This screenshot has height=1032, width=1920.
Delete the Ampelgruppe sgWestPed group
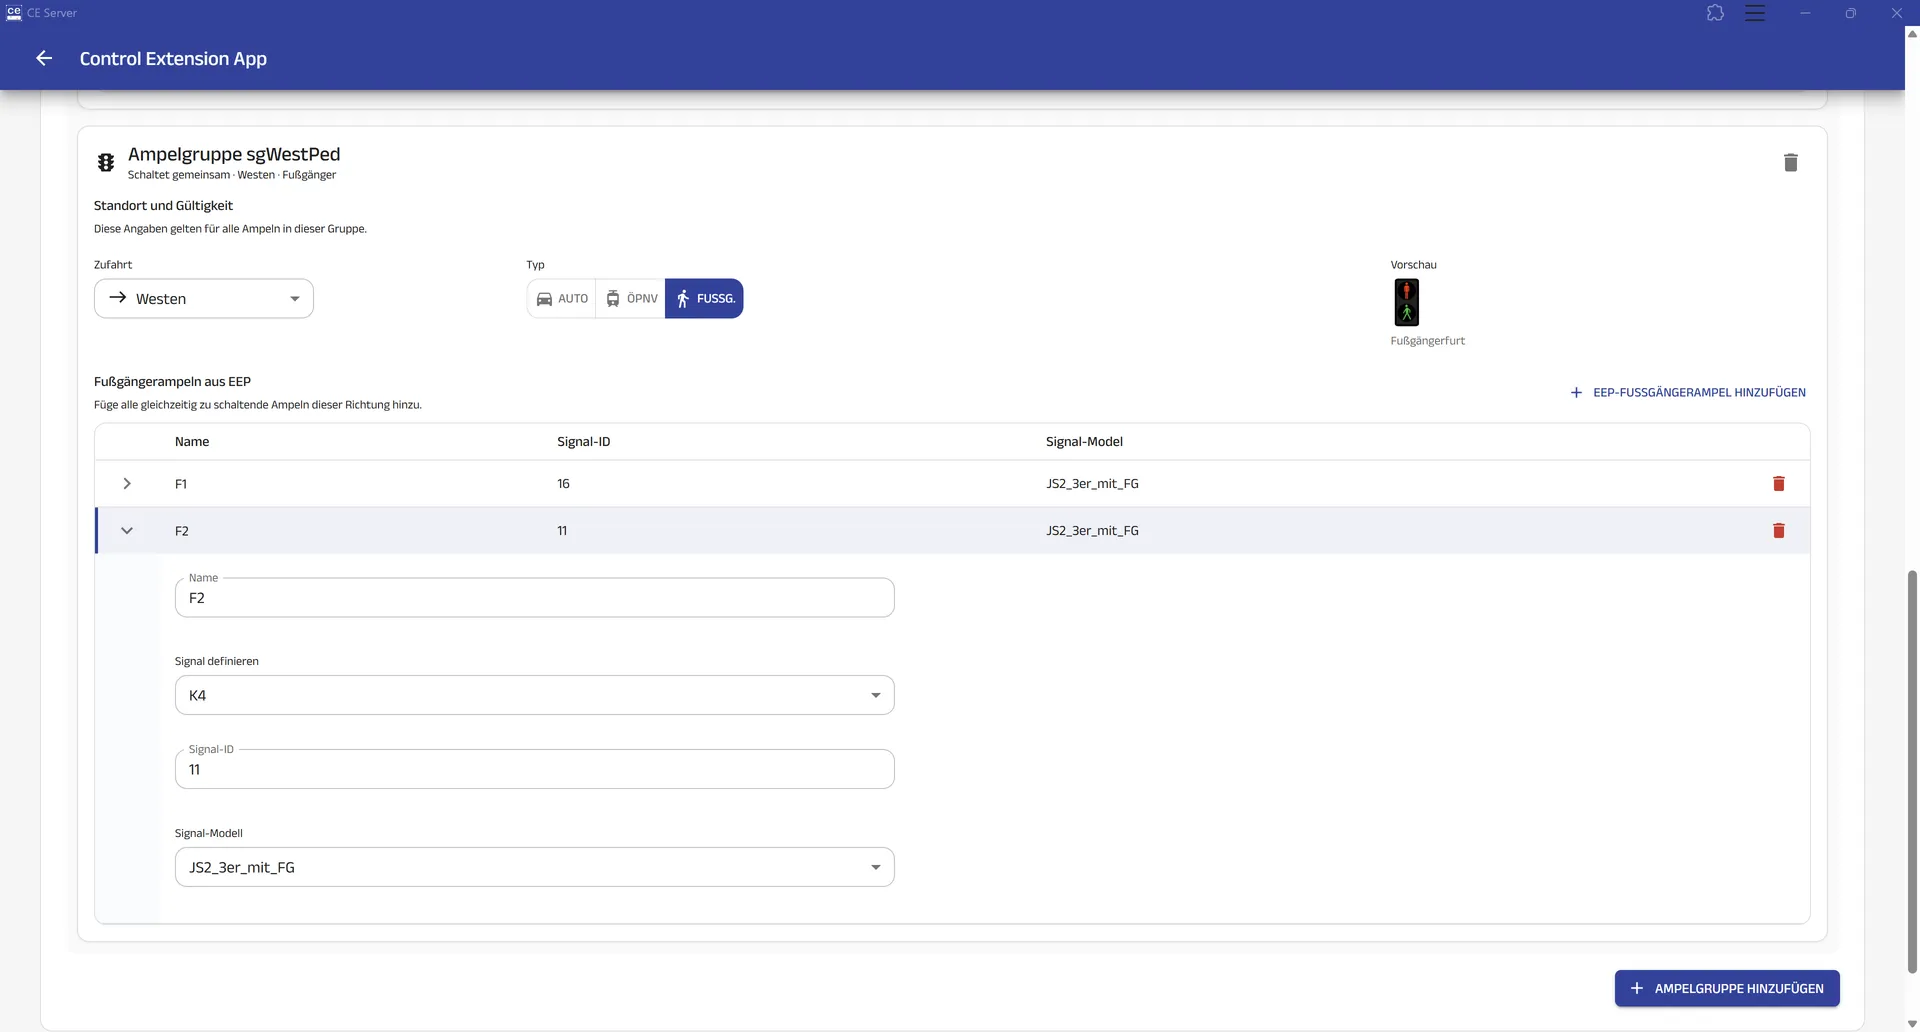point(1790,162)
